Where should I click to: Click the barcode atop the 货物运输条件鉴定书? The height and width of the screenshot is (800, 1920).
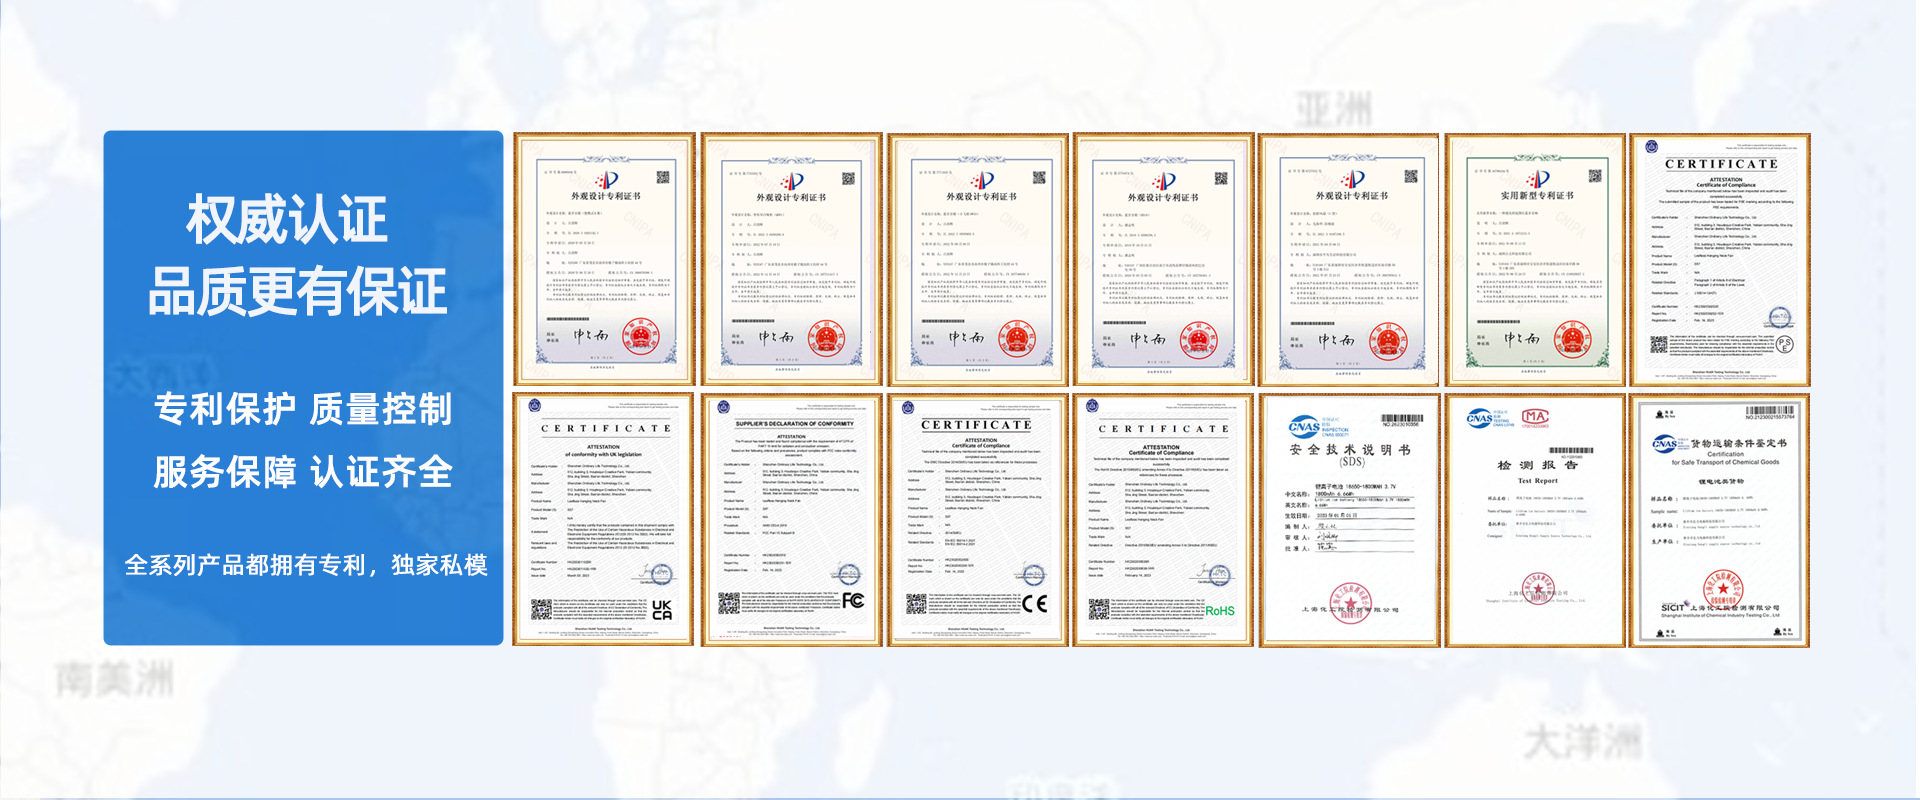tap(1770, 410)
